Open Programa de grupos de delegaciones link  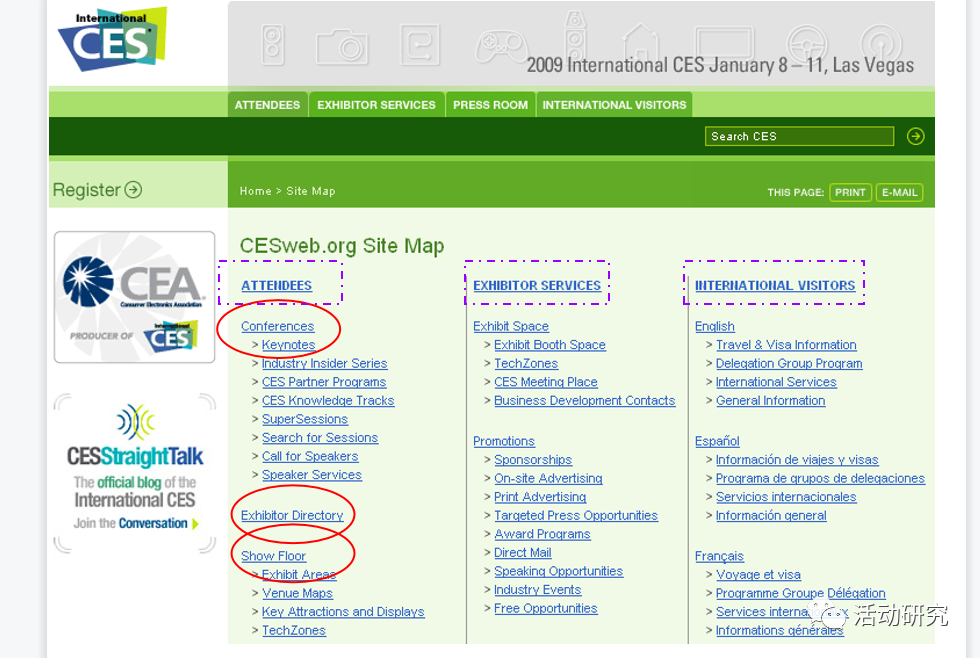[x=821, y=479]
